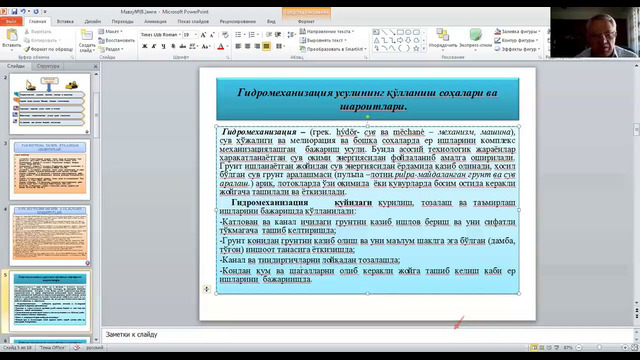Increase font size with large A icon

tap(203, 35)
